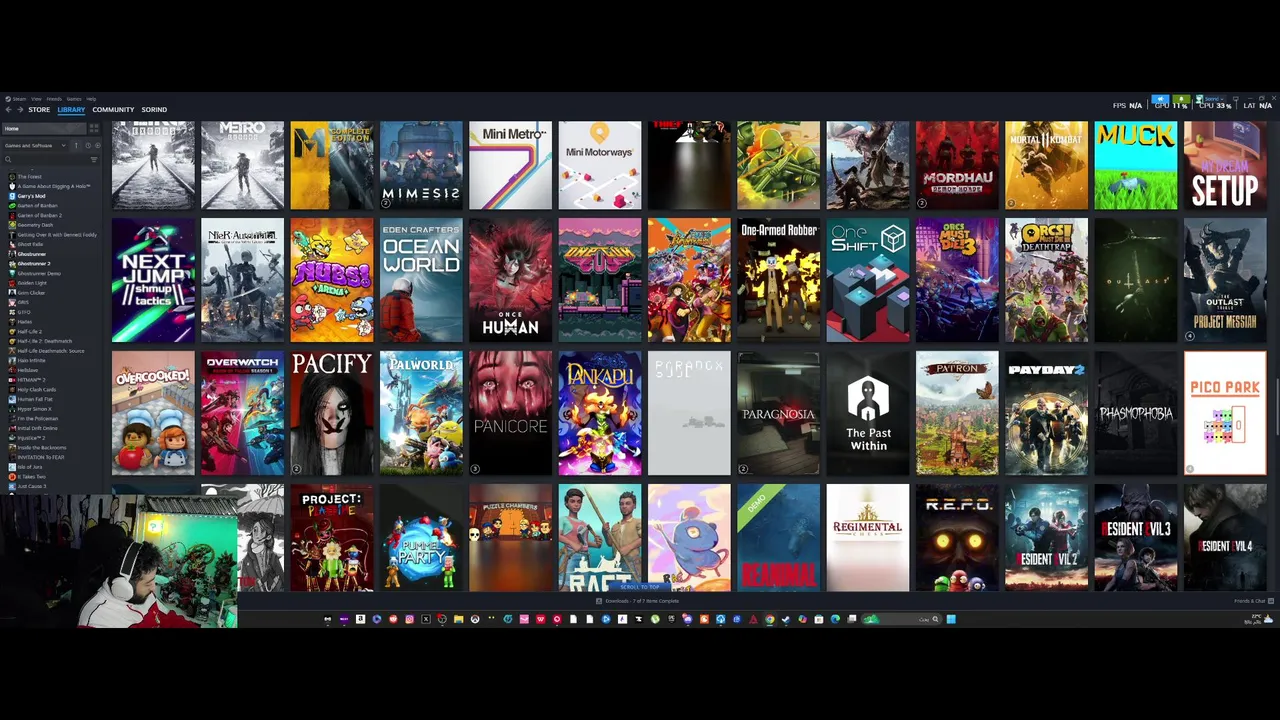Click the Home button in sidebar
The image size is (1280, 720).
pyautogui.click(x=44, y=128)
